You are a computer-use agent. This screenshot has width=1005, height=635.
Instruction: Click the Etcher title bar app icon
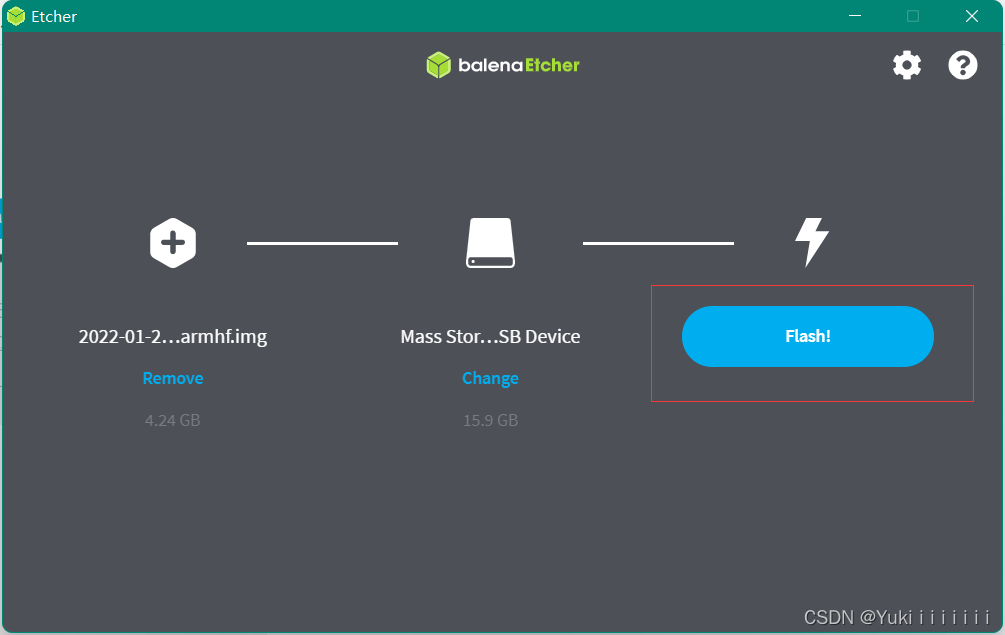16,16
